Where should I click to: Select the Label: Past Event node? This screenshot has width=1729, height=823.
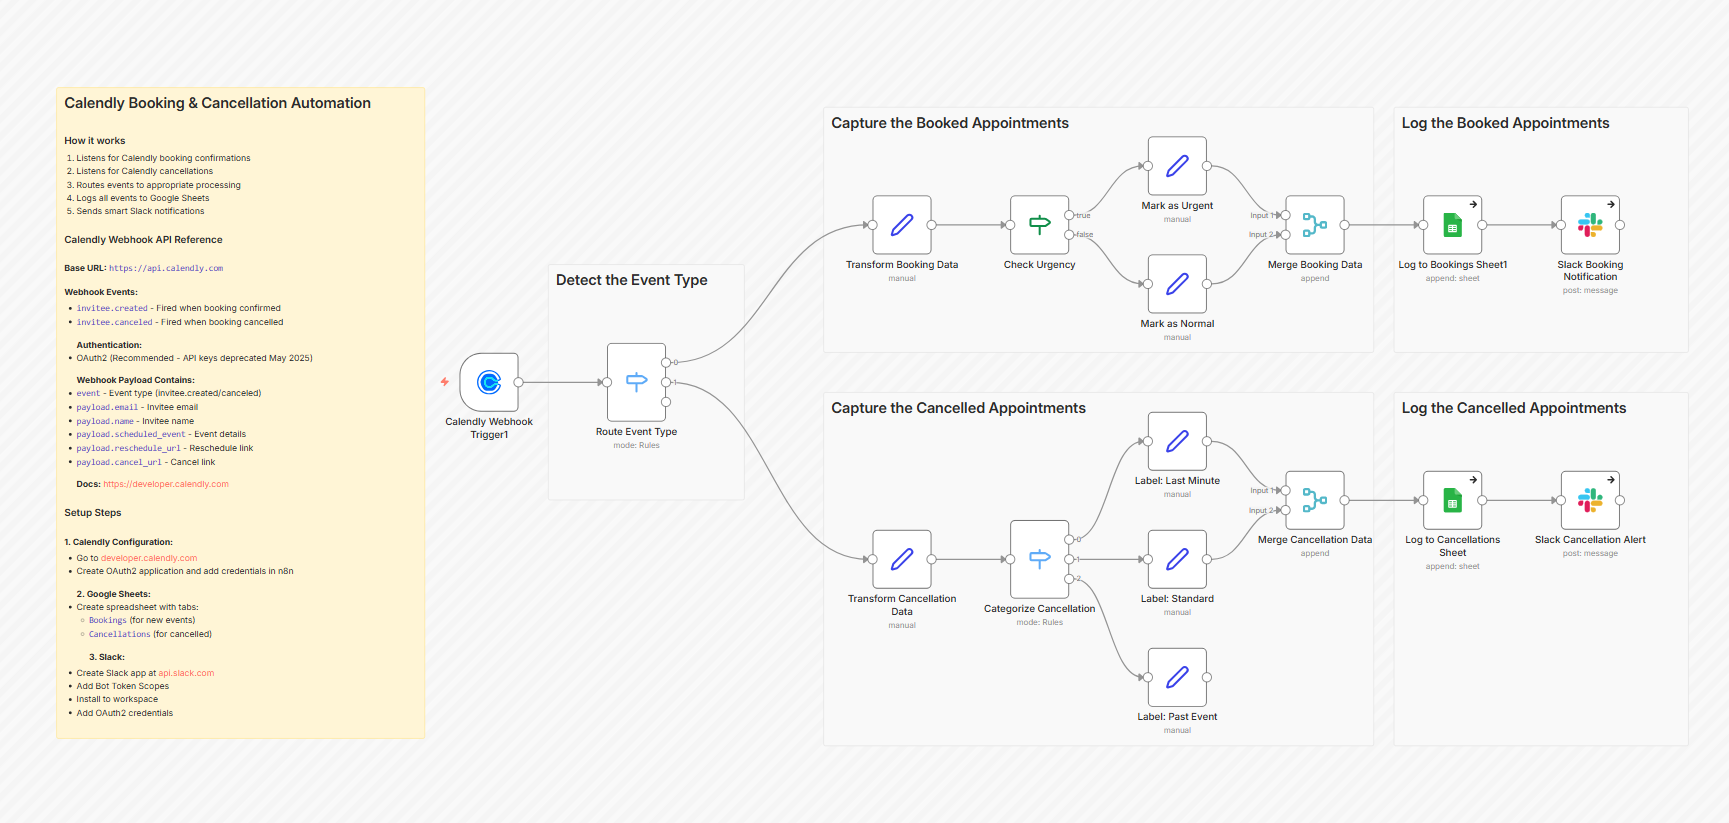coord(1177,677)
